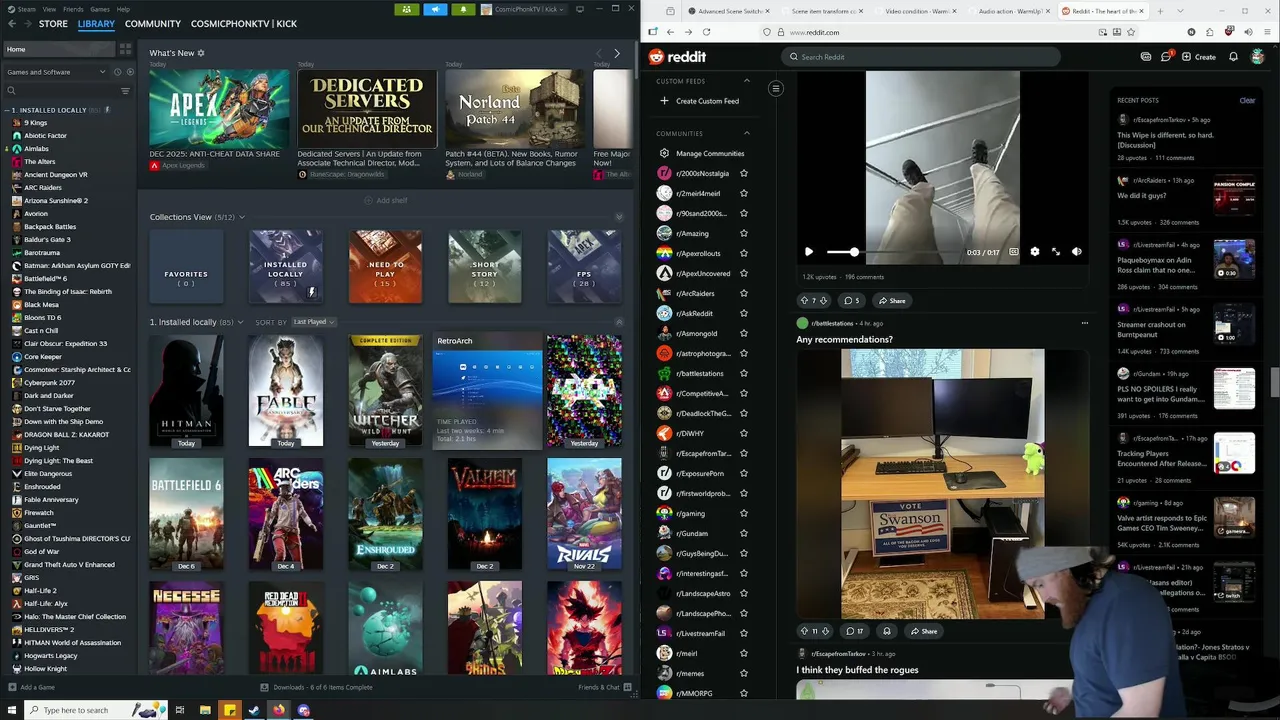This screenshot has height=720, width=1280.
Task: Expand Collections View dropdown chevron
Action: point(241,217)
